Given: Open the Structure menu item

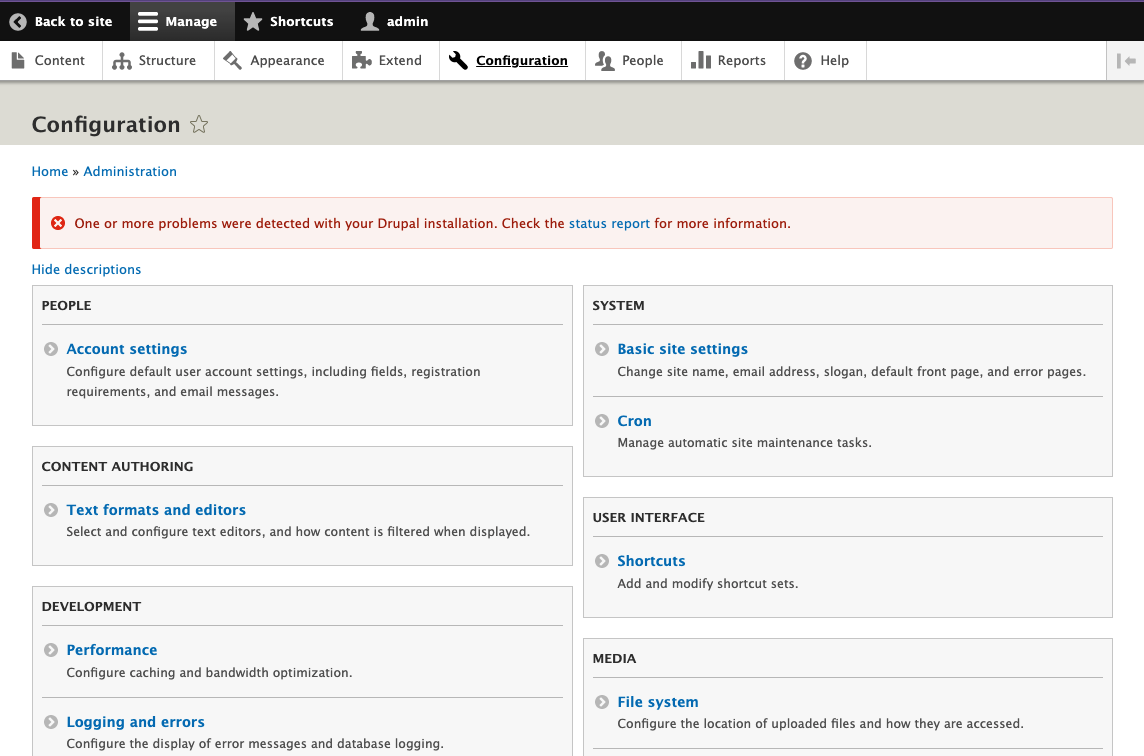Looking at the screenshot, I should (167, 61).
